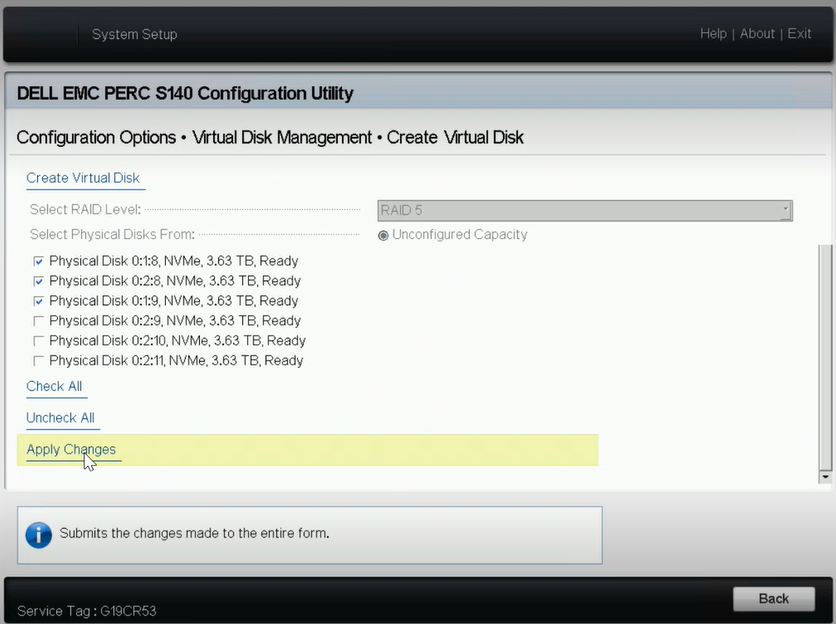This screenshot has width=836, height=624.
Task: Click the Apply Changes link
Action: (x=71, y=450)
